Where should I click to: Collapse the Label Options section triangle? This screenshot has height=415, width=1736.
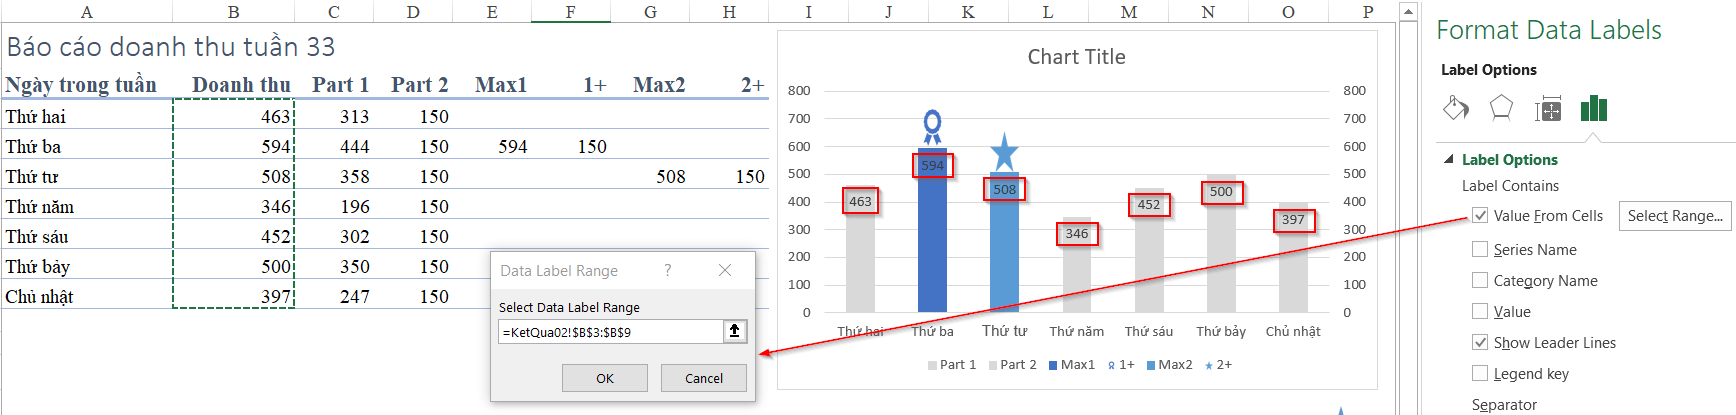1449,159
